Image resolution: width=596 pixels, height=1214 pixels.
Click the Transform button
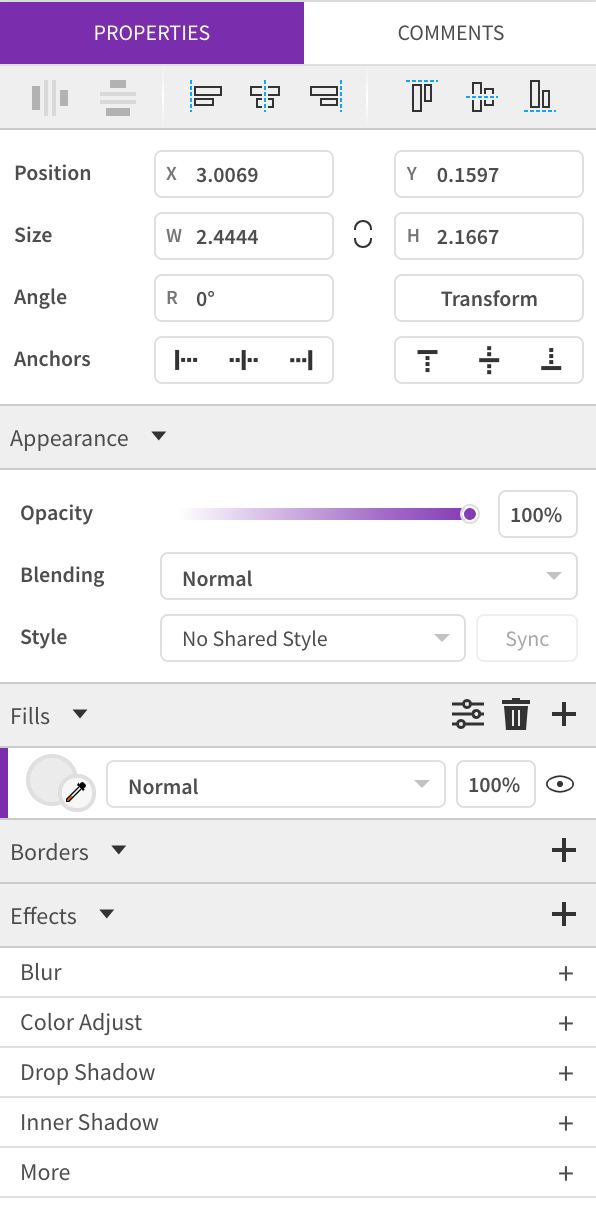coord(489,298)
